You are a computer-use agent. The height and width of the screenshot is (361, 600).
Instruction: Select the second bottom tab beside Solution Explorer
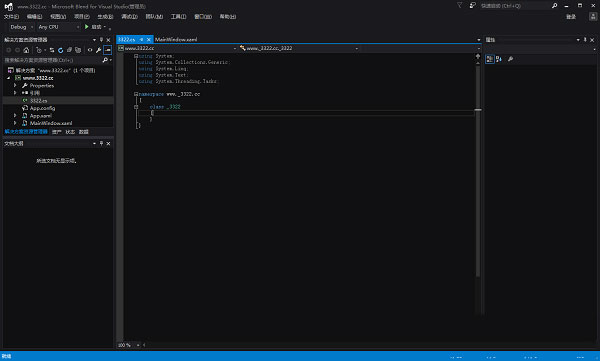click(x=57, y=132)
